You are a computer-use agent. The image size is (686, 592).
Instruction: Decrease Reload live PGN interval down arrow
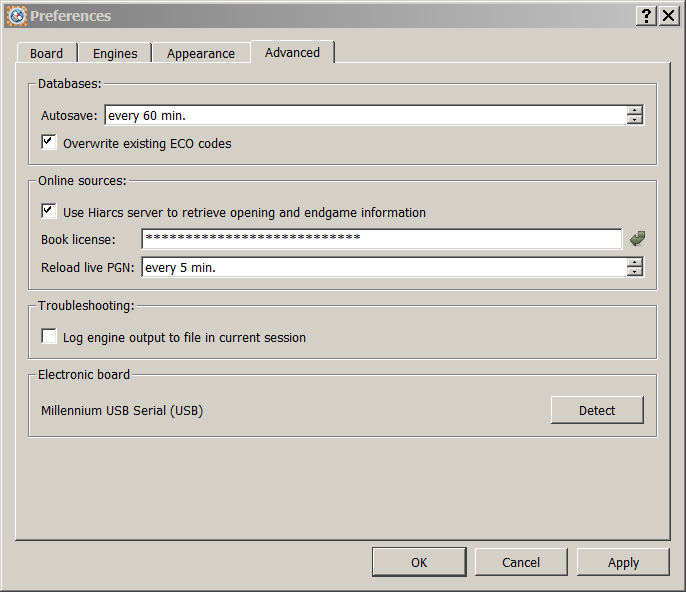tap(634, 272)
